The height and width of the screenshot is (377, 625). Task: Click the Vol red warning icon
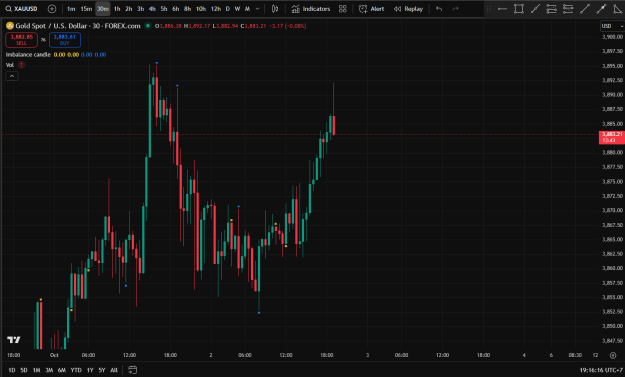click(x=21, y=65)
